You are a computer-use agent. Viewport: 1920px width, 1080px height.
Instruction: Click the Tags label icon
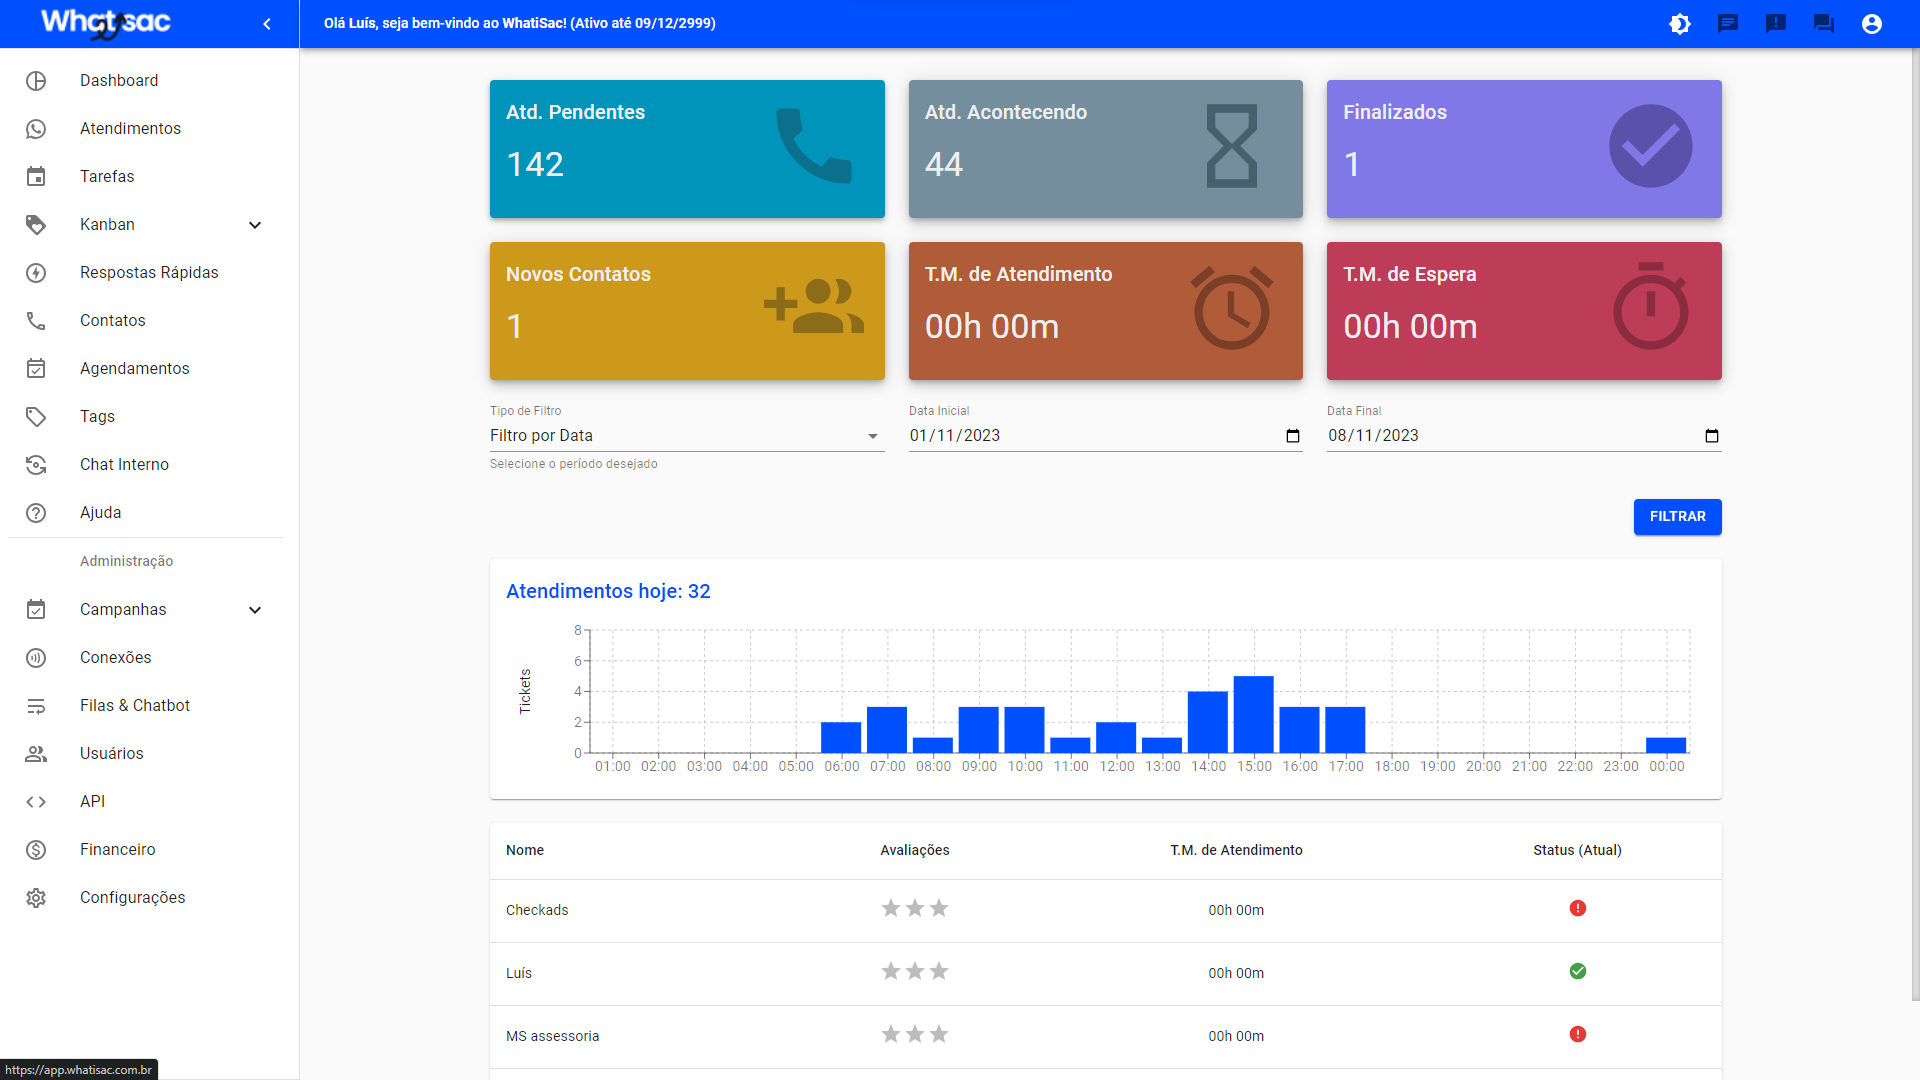36,417
